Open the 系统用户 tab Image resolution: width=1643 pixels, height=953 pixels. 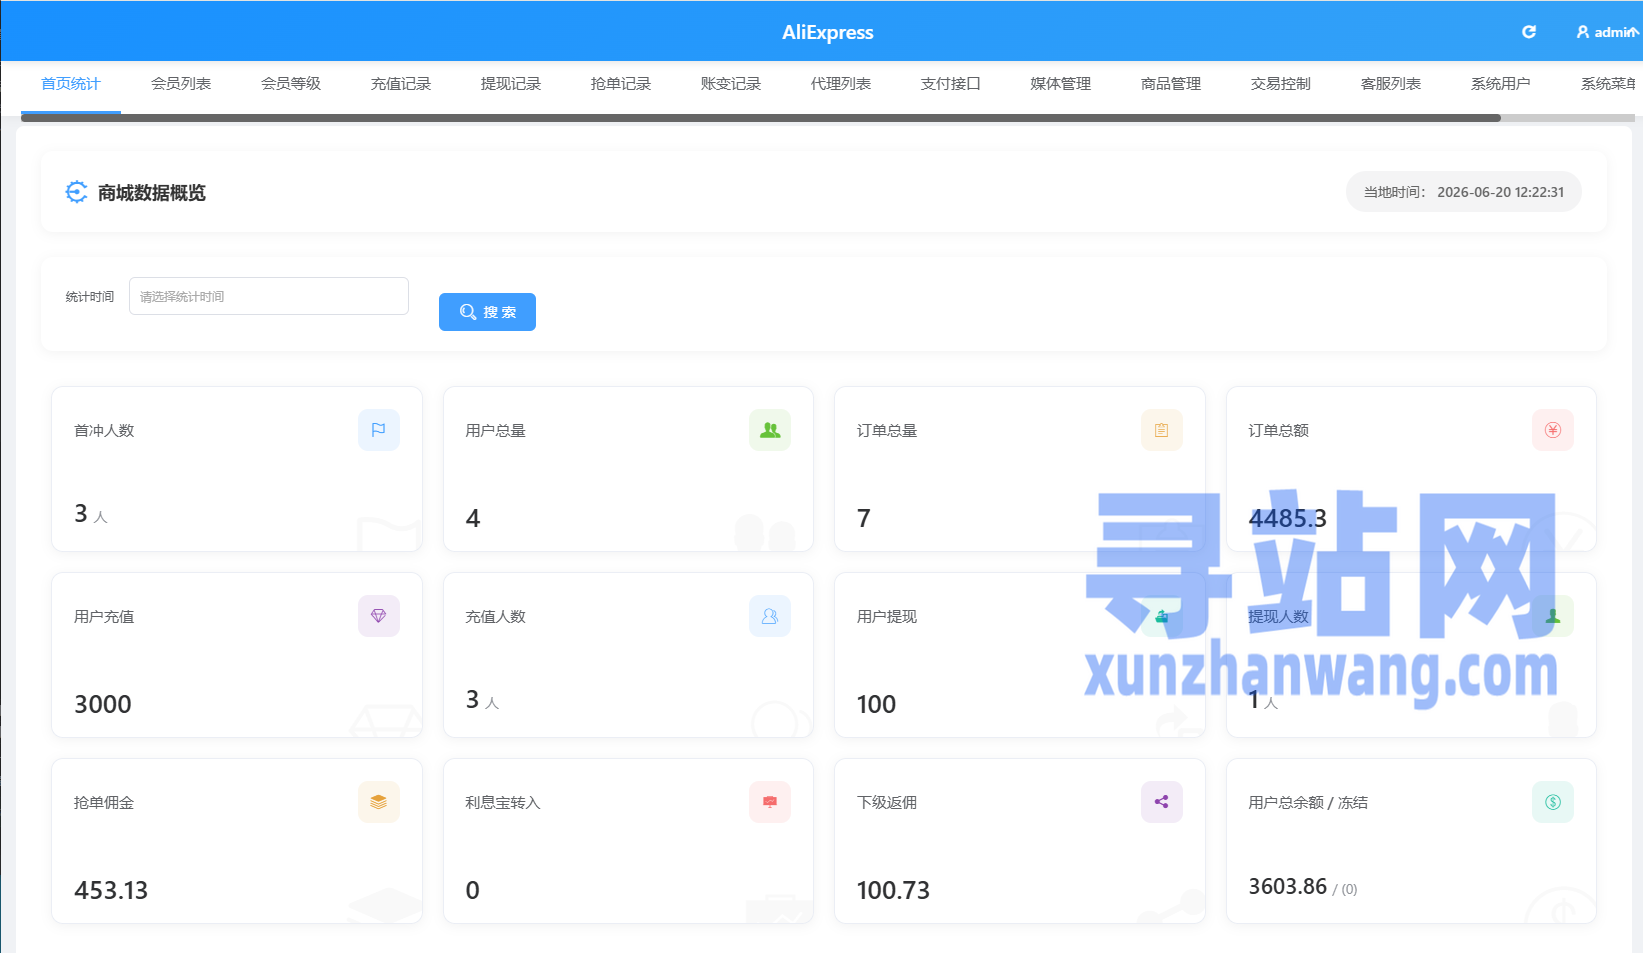pos(1501,84)
